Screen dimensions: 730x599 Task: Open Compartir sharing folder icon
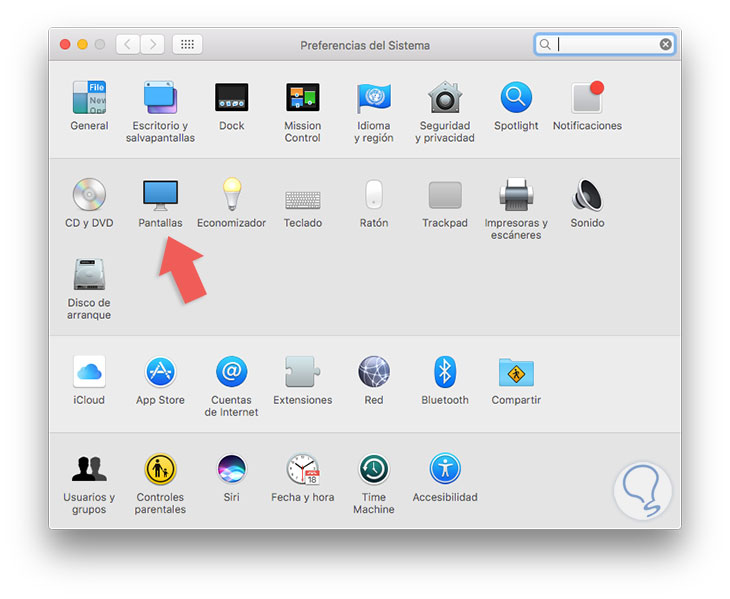pos(516,372)
